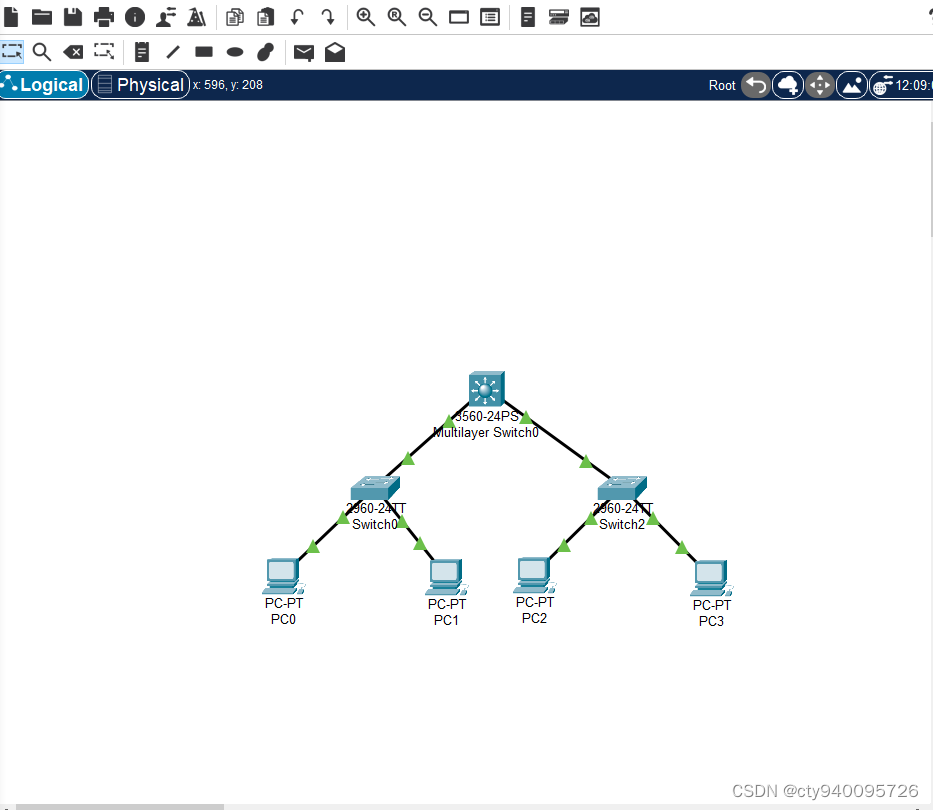Copy selection with Copy icon
The height and width of the screenshot is (810, 933).
(235, 17)
